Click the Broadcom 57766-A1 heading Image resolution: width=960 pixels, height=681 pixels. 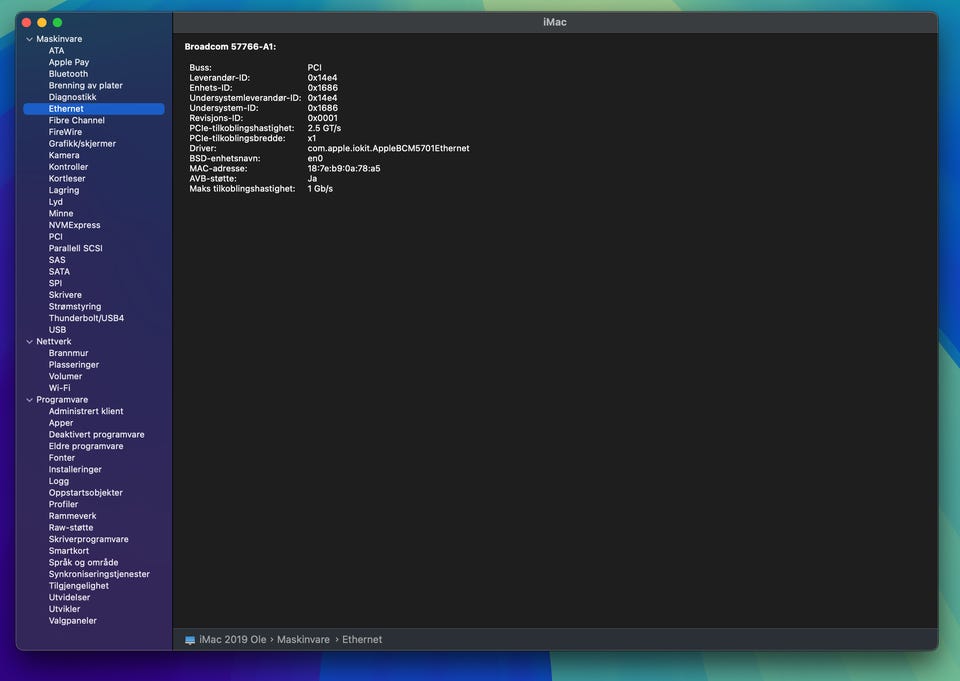(230, 47)
